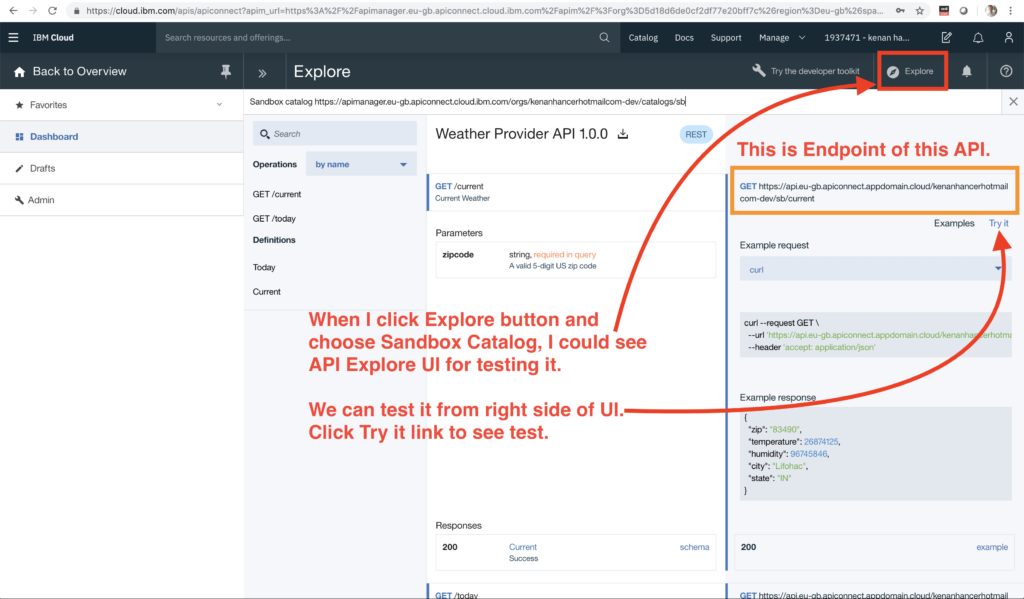Screen dimensions: 1024x599
Task: Open the Catalog menu
Action: click(643, 38)
